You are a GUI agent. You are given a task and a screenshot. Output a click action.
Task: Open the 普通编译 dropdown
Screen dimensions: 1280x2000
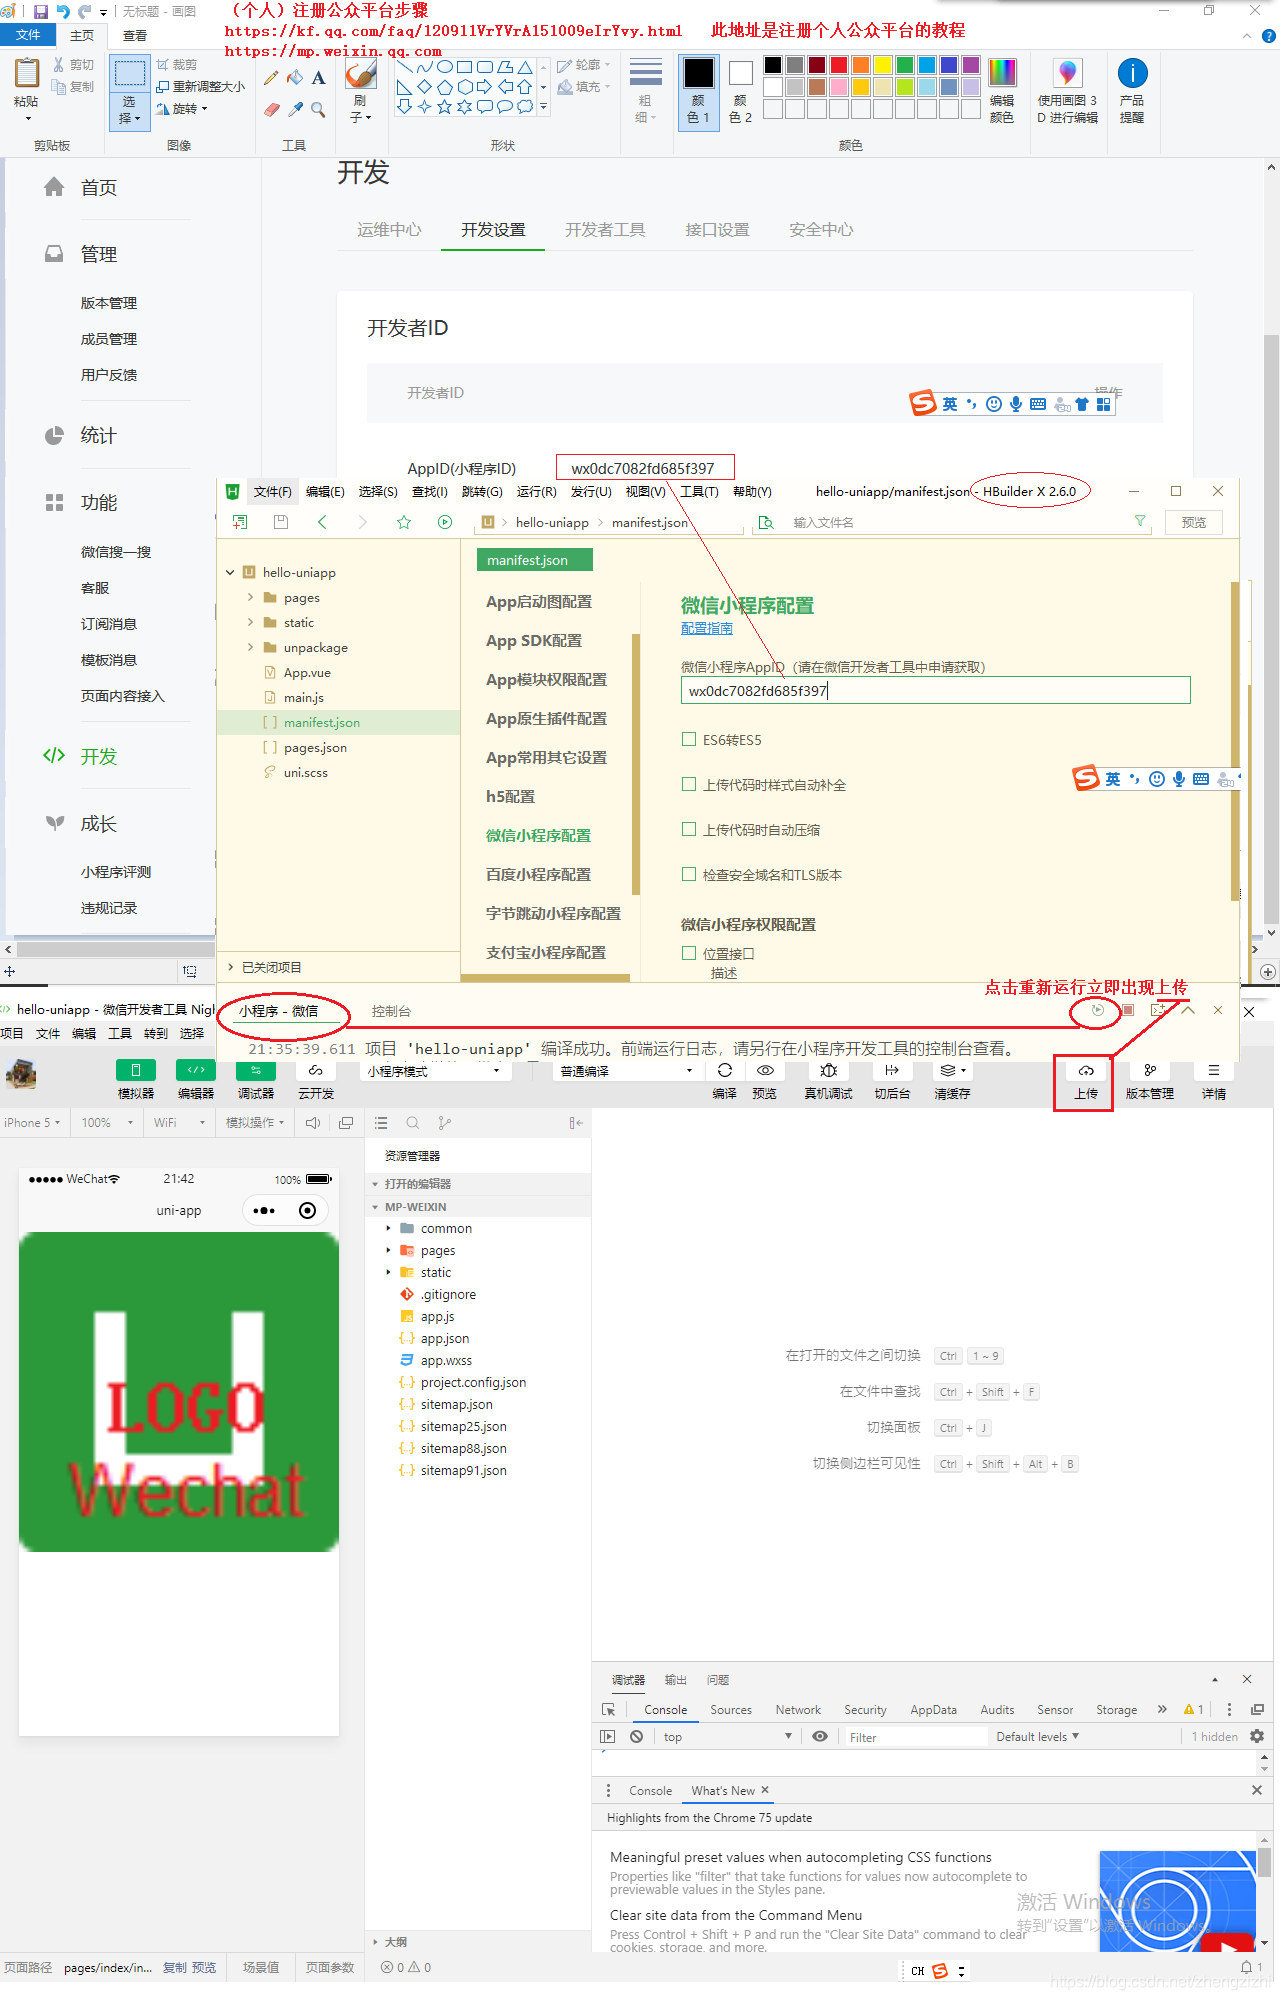pyautogui.click(x=627, y=1071)
